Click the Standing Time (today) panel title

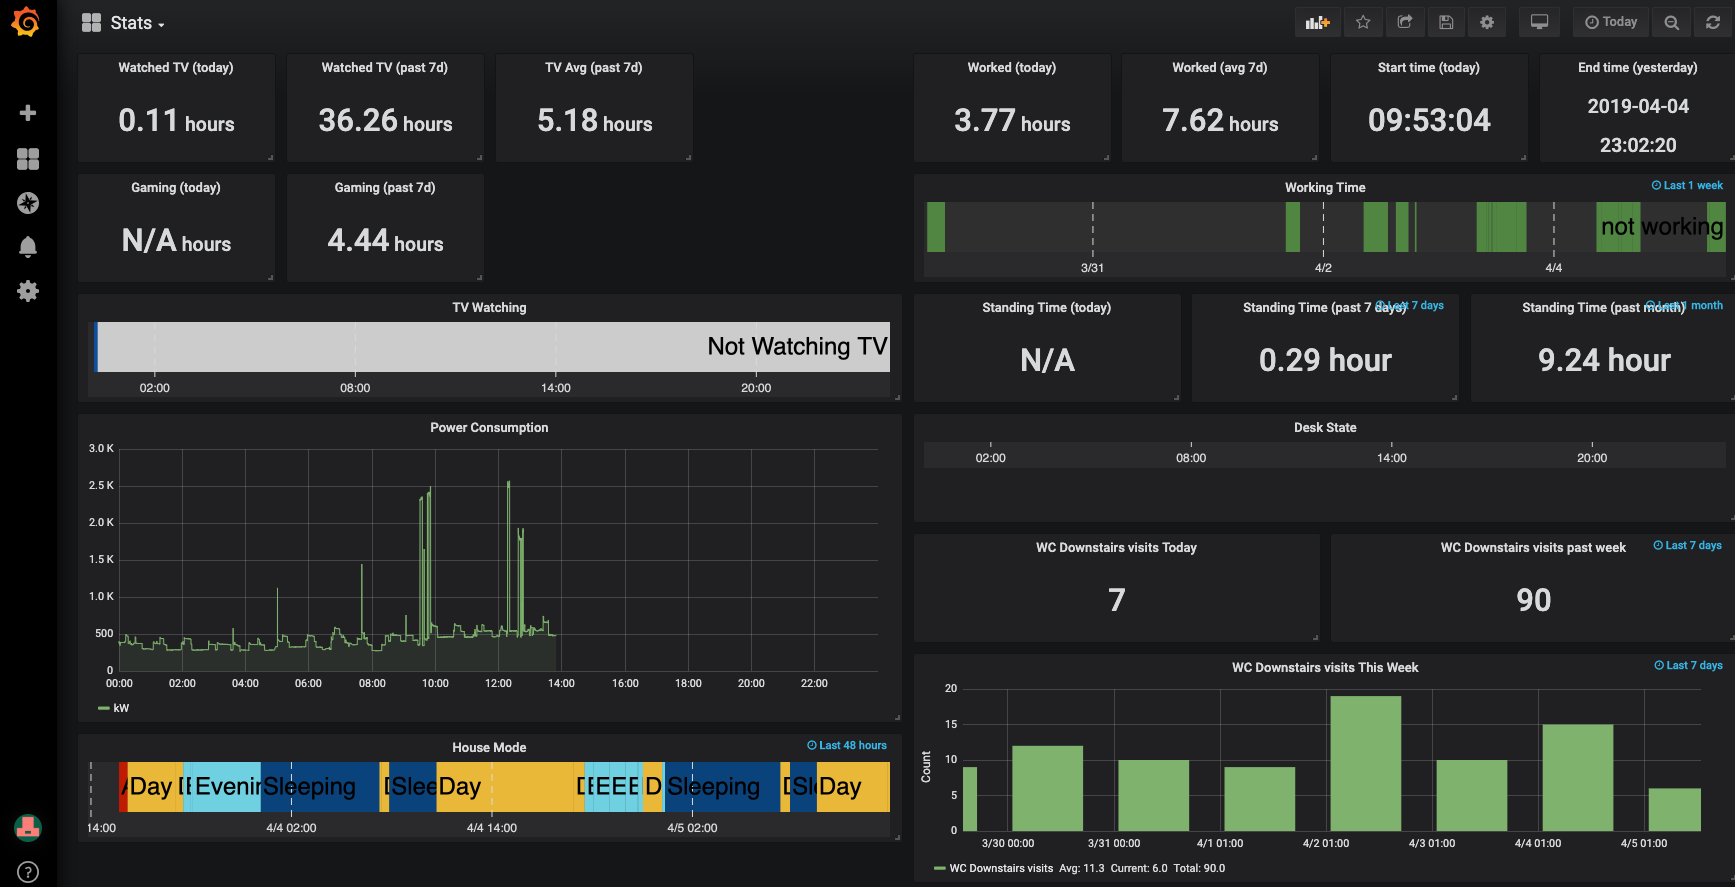(1047, 308)
